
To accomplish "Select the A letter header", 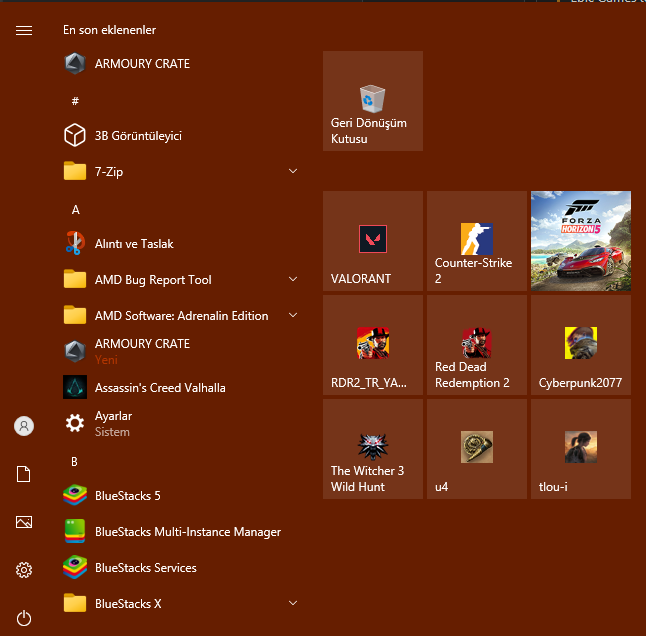I will (75, 210).
